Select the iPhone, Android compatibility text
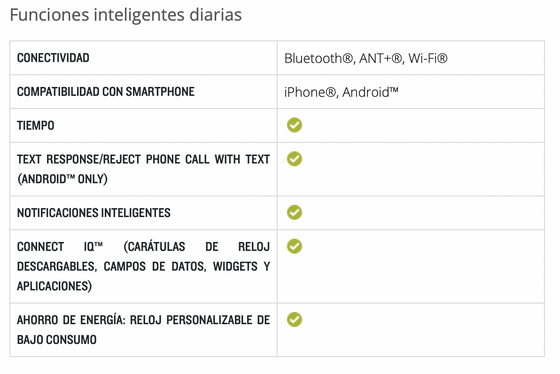 point(341,92)
